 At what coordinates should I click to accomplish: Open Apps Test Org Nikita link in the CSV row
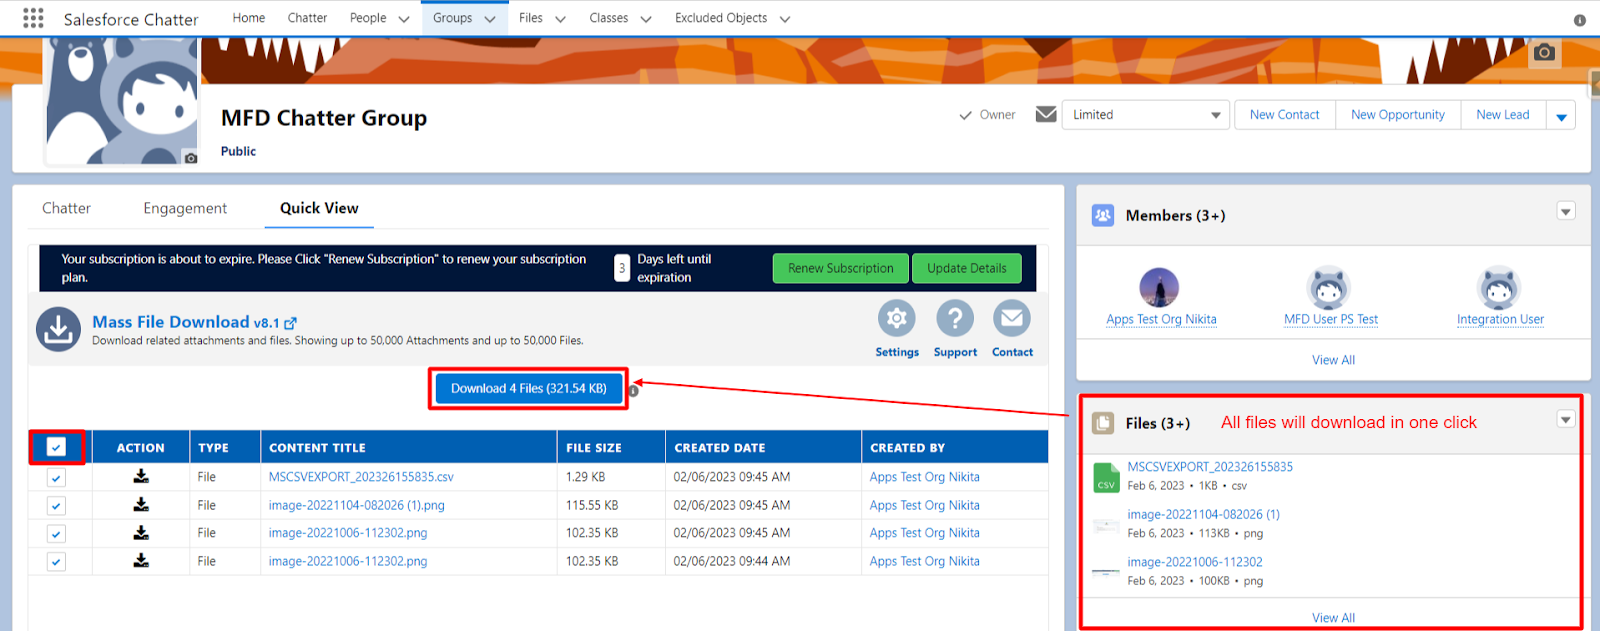[x=925, y=477]
